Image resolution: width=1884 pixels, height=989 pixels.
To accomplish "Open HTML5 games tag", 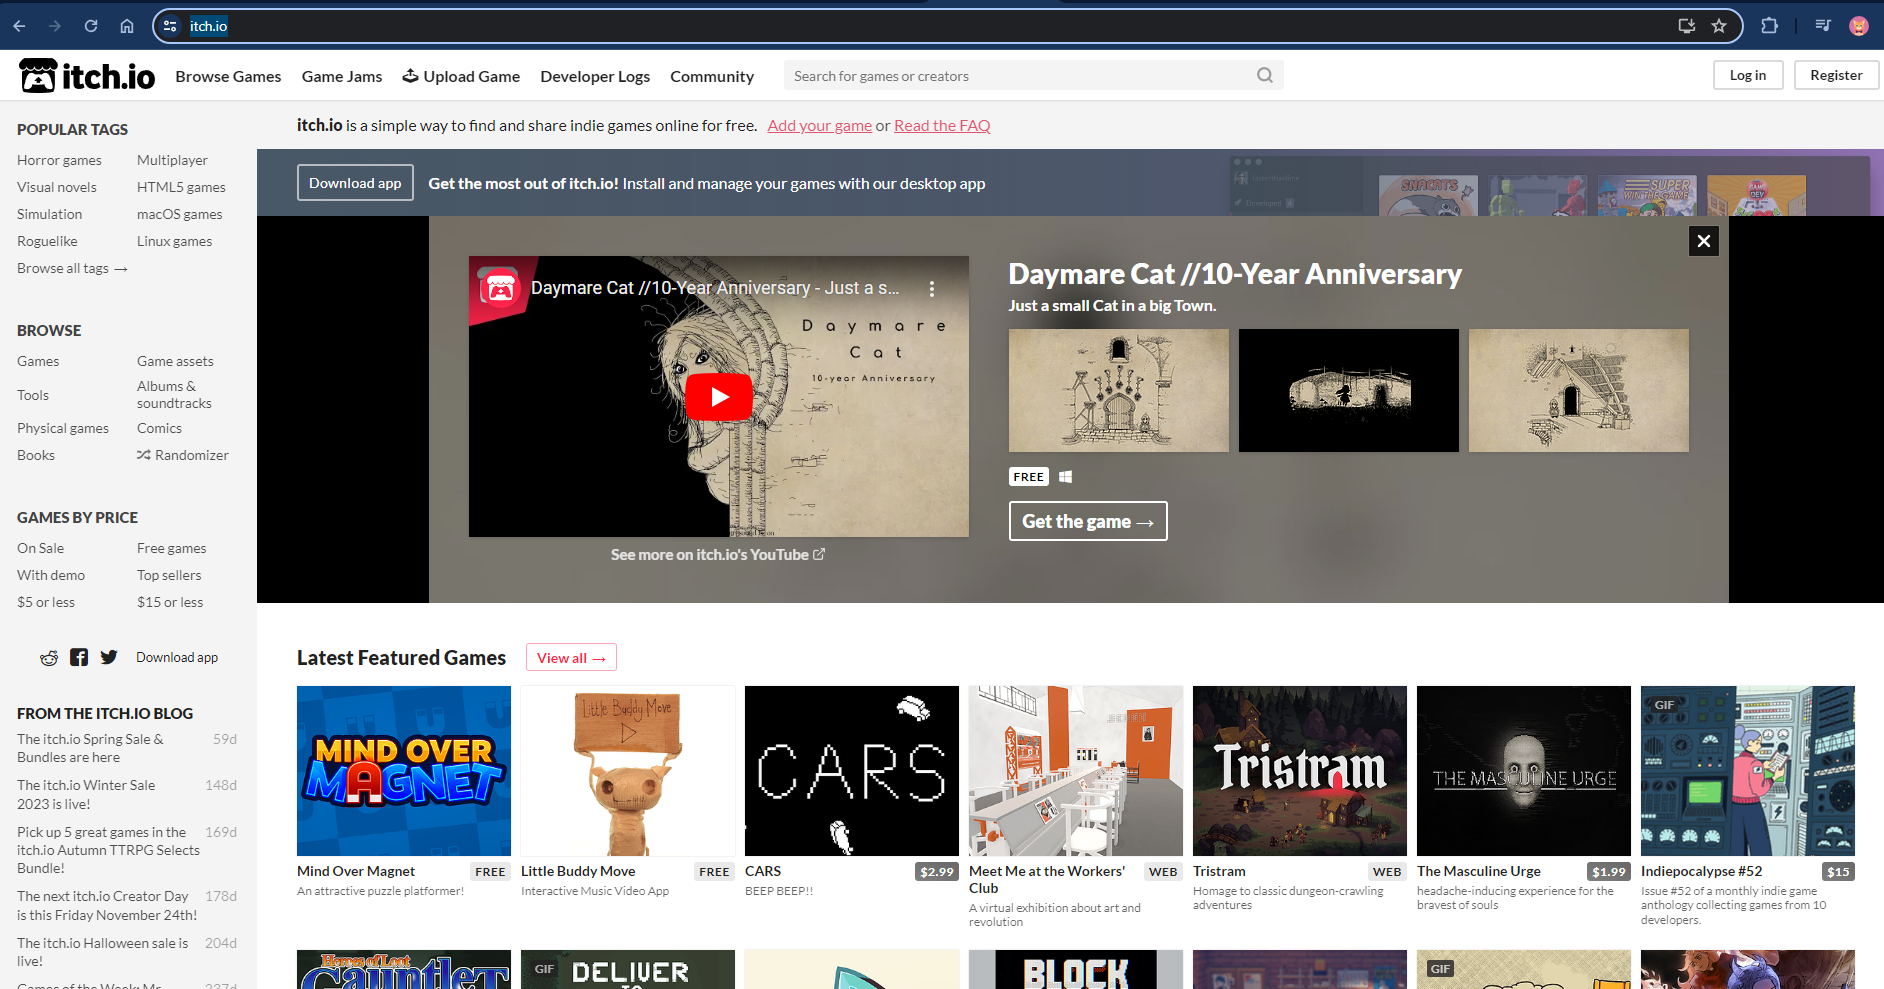I will [x=181, y=187].
